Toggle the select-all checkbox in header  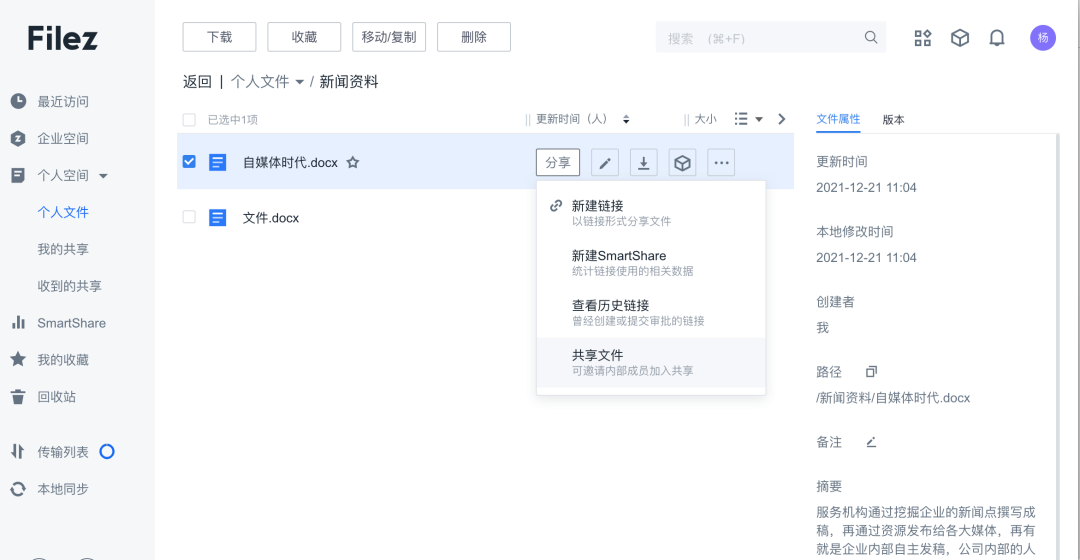189,120
